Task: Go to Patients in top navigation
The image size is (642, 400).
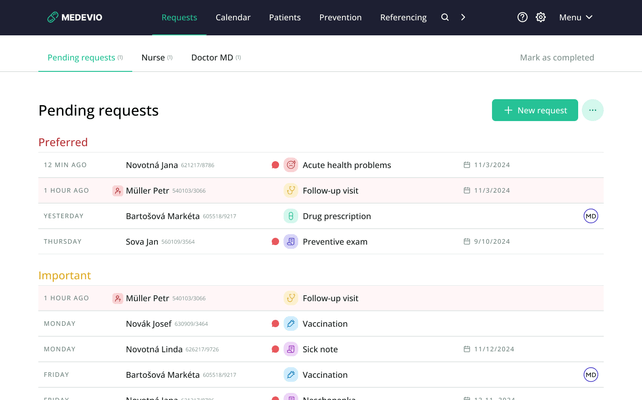Action: point(285,17)
